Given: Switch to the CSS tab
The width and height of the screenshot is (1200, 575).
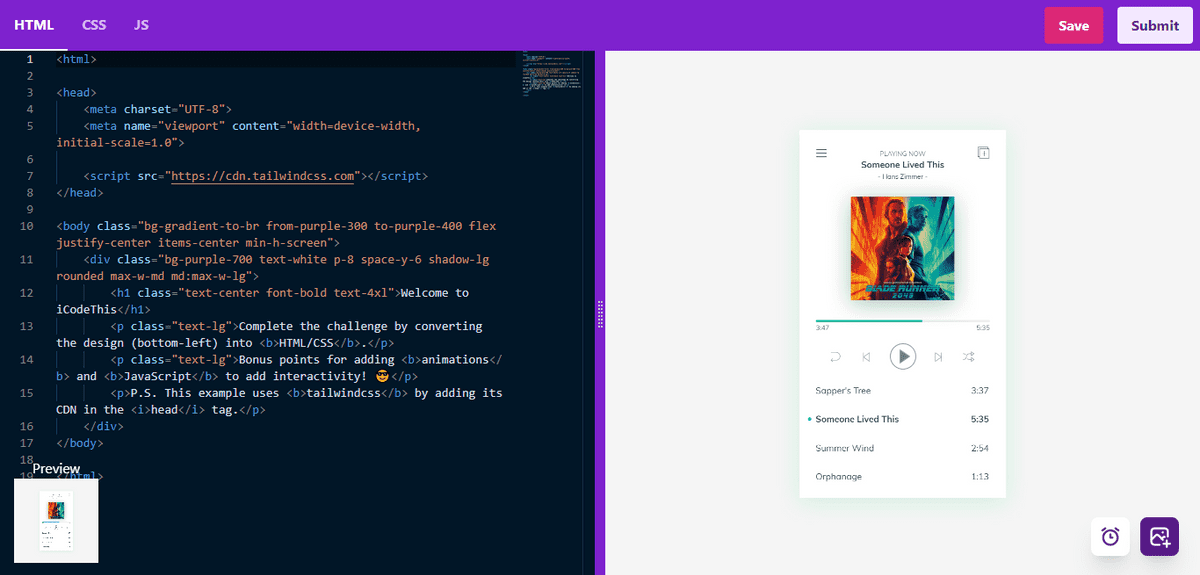Looking at the screenshot, I should 94,25.
